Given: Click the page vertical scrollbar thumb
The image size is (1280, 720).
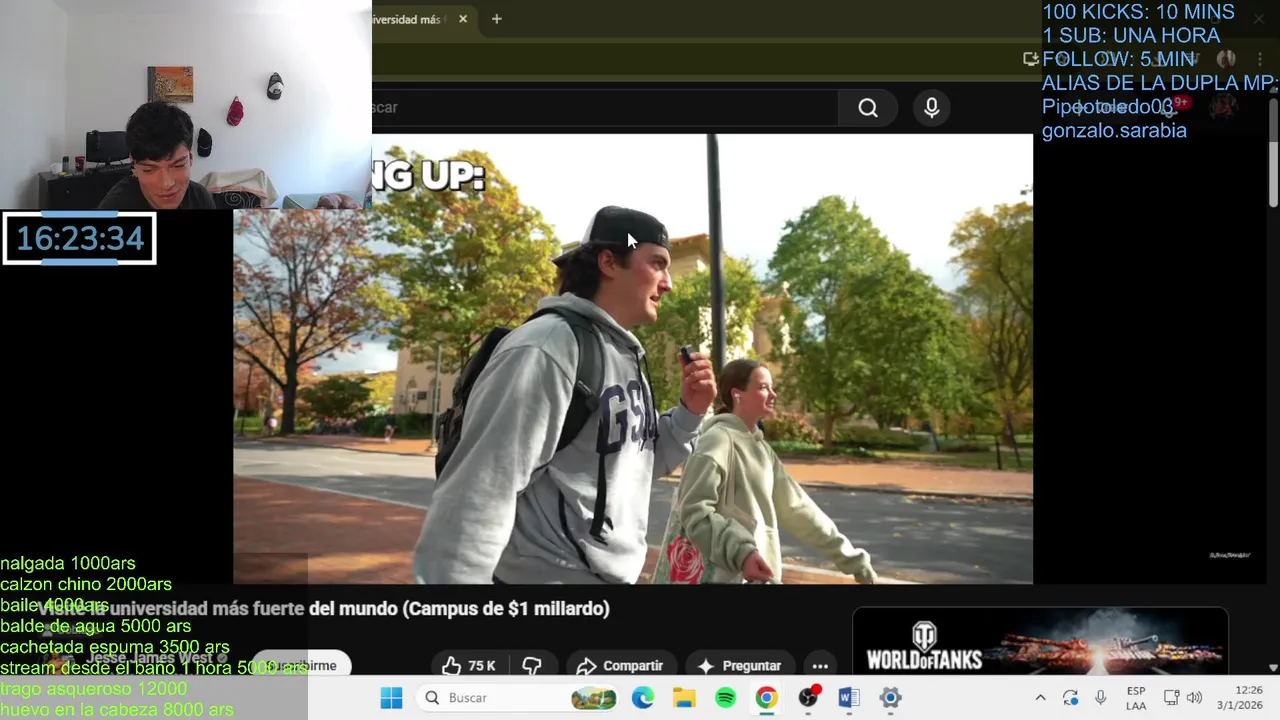Looking at the screenshot, I should click(x=1273, y=172).
